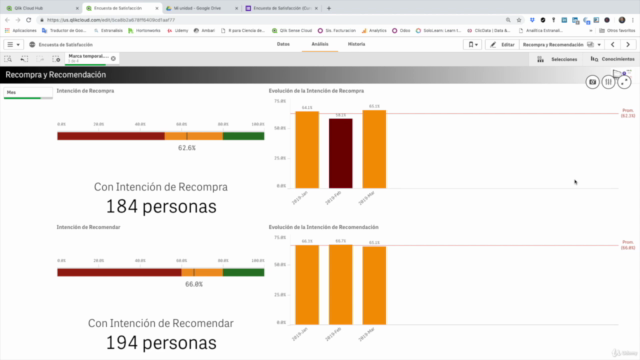The width and height of the screenshot is (640, 360).
Task: Select the 2019-Jan bar in Recompra chart
Action: (x=307, y=150)
